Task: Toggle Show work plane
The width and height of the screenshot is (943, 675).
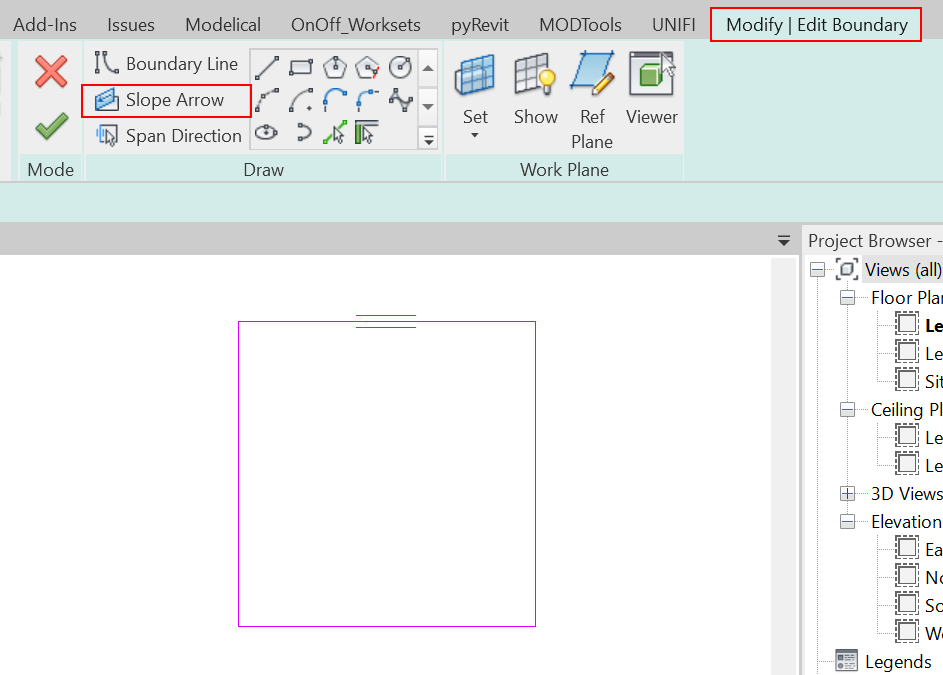Action: [x=535, y=89]
